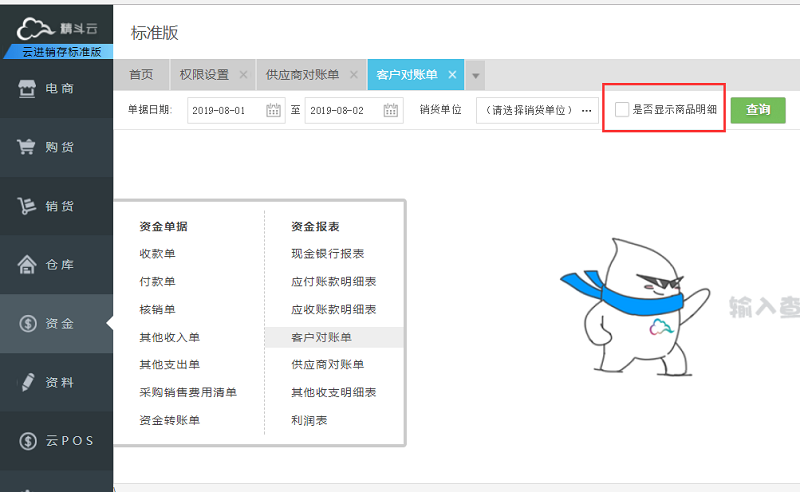The width and height of the screenshot is (800, 492).
Task: Enable 是否显示商品明细 checkbox
Action: 622,109
